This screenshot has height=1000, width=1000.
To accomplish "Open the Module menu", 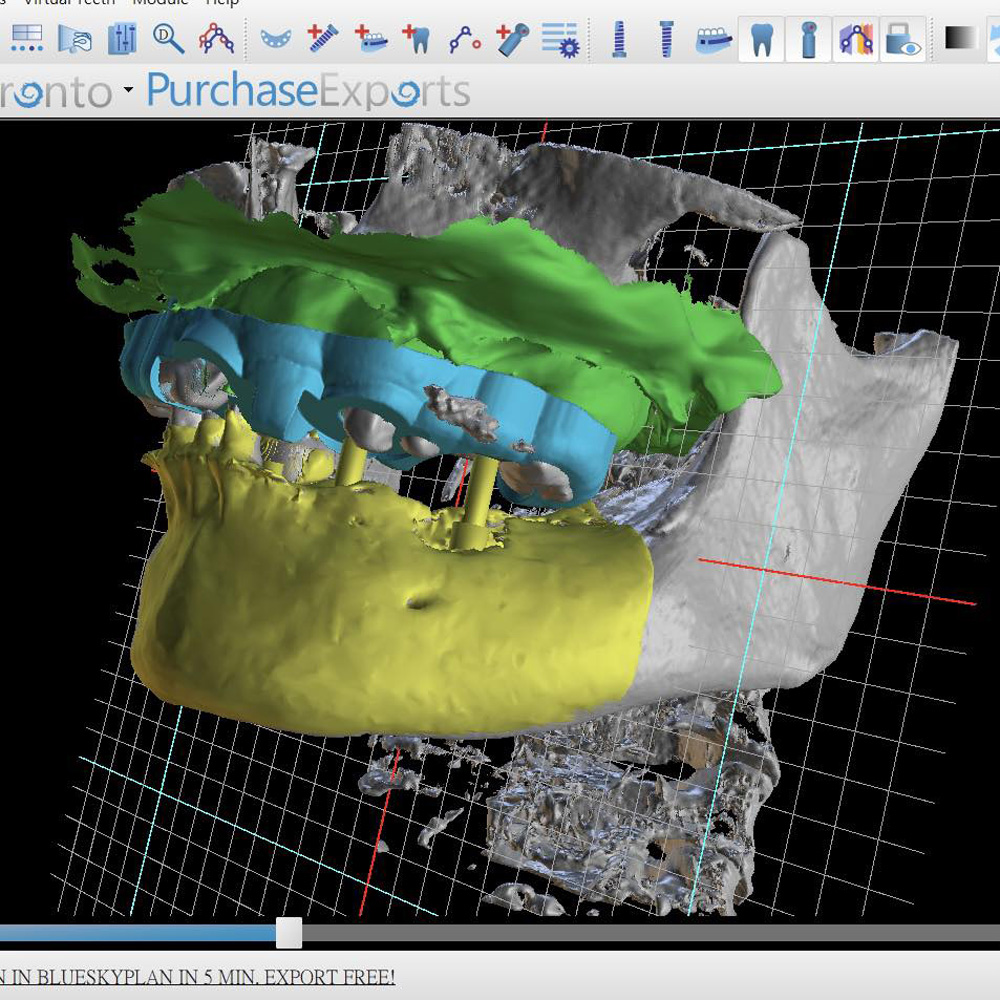I will tap(160, 2).
